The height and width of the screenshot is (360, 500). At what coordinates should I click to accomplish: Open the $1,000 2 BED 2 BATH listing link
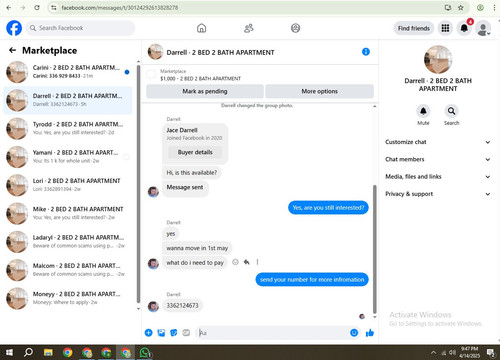[200, 79]
